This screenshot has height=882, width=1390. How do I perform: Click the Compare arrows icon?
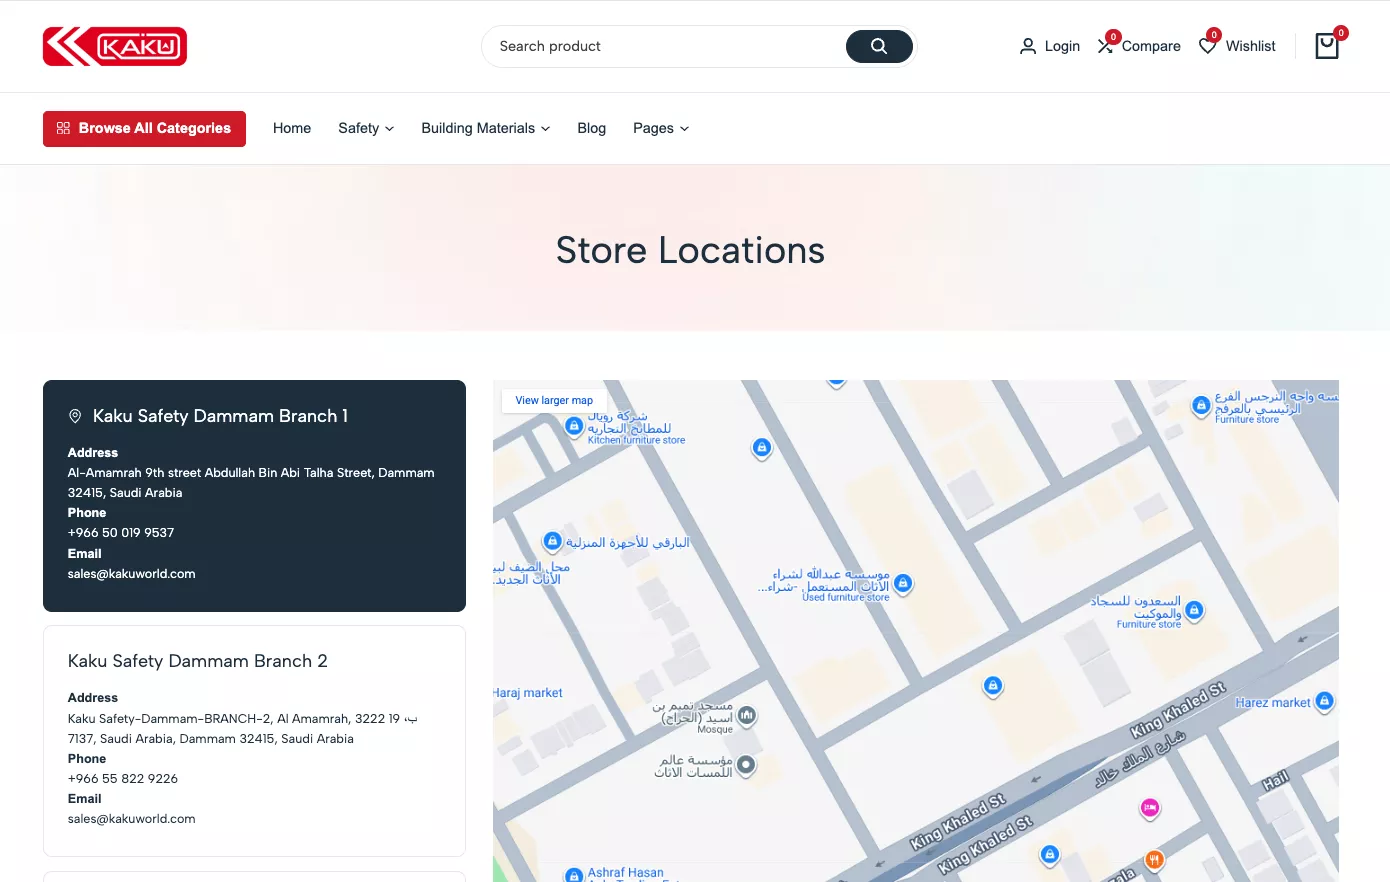click(1106, 46)
